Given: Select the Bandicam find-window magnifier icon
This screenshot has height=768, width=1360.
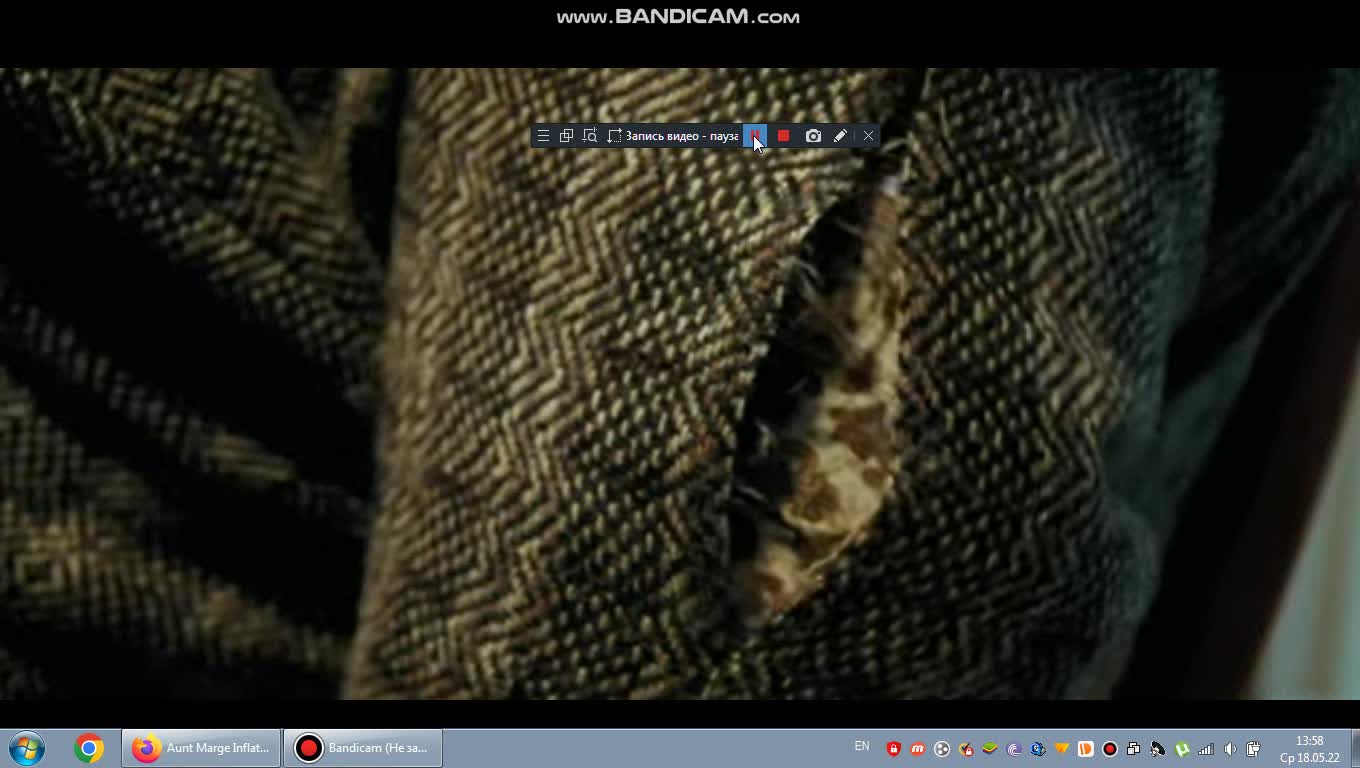Looking at the screenshot, I should tap(590, 136).
